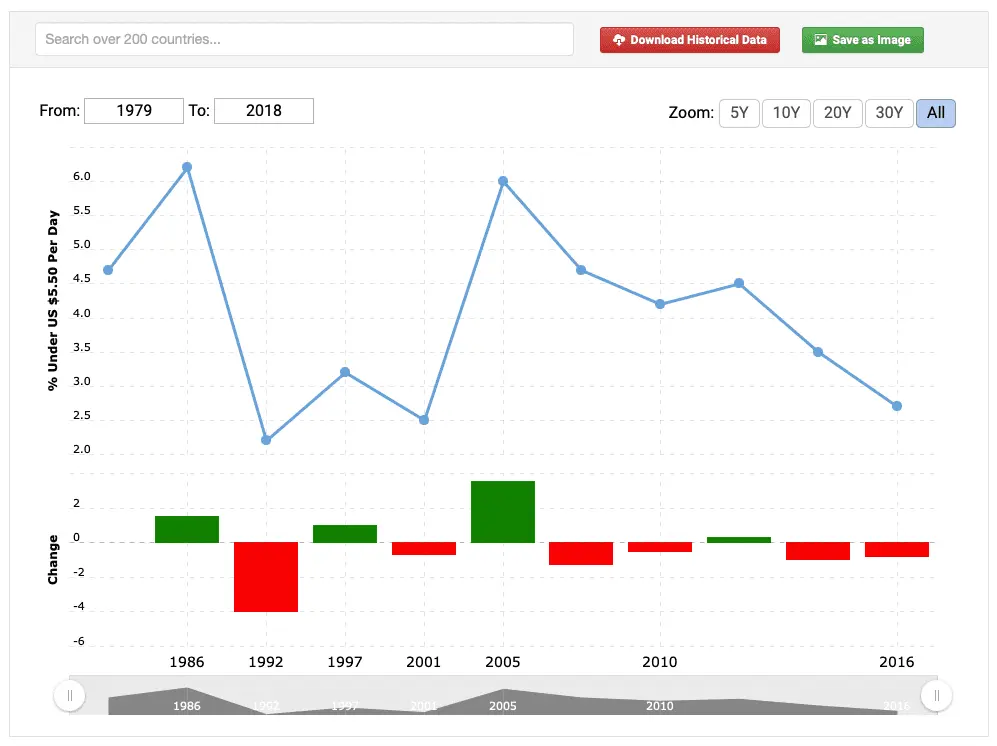
Task: Click the picture icon in Save as Image
Action: [x=820, y=40]
